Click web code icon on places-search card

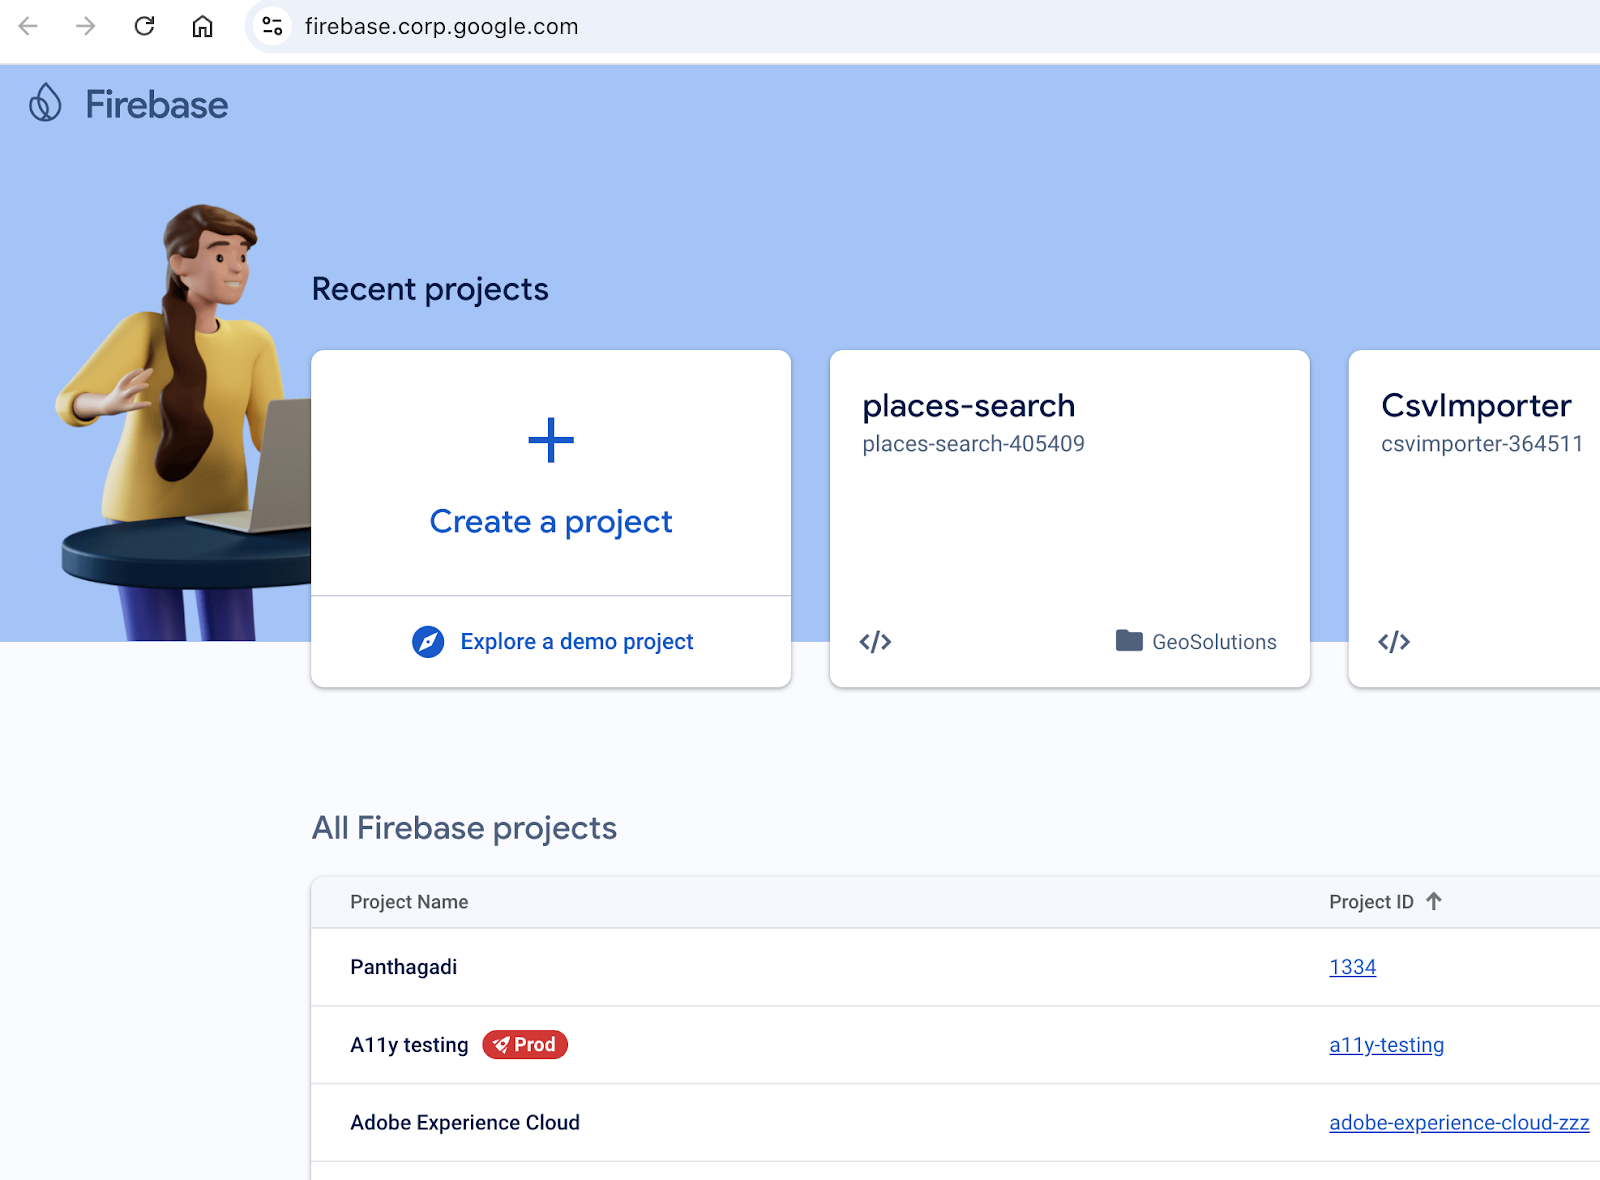875,642
